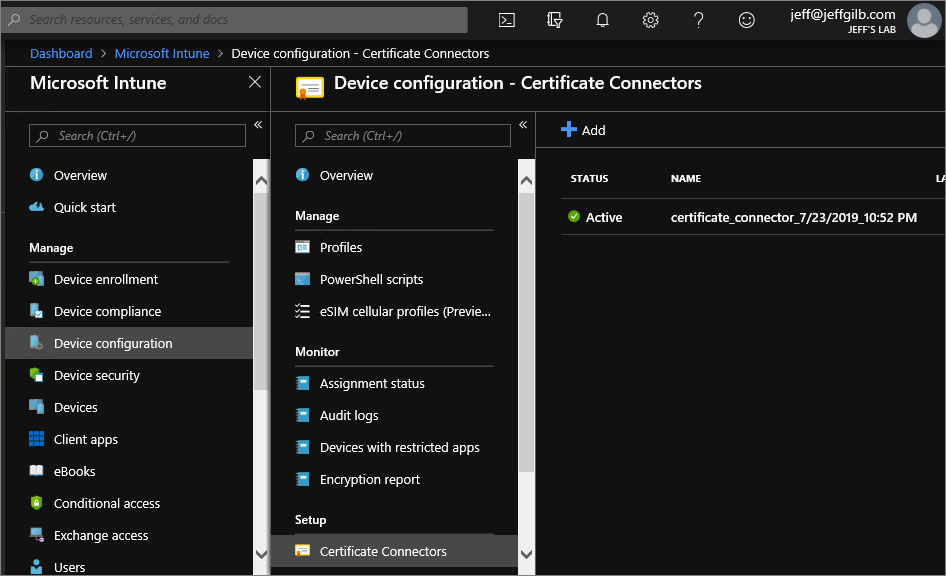The width and height of the screenshot is (946, 576).
Task: Click scroll up arrow in Intune menu
Action: (261, 180)
